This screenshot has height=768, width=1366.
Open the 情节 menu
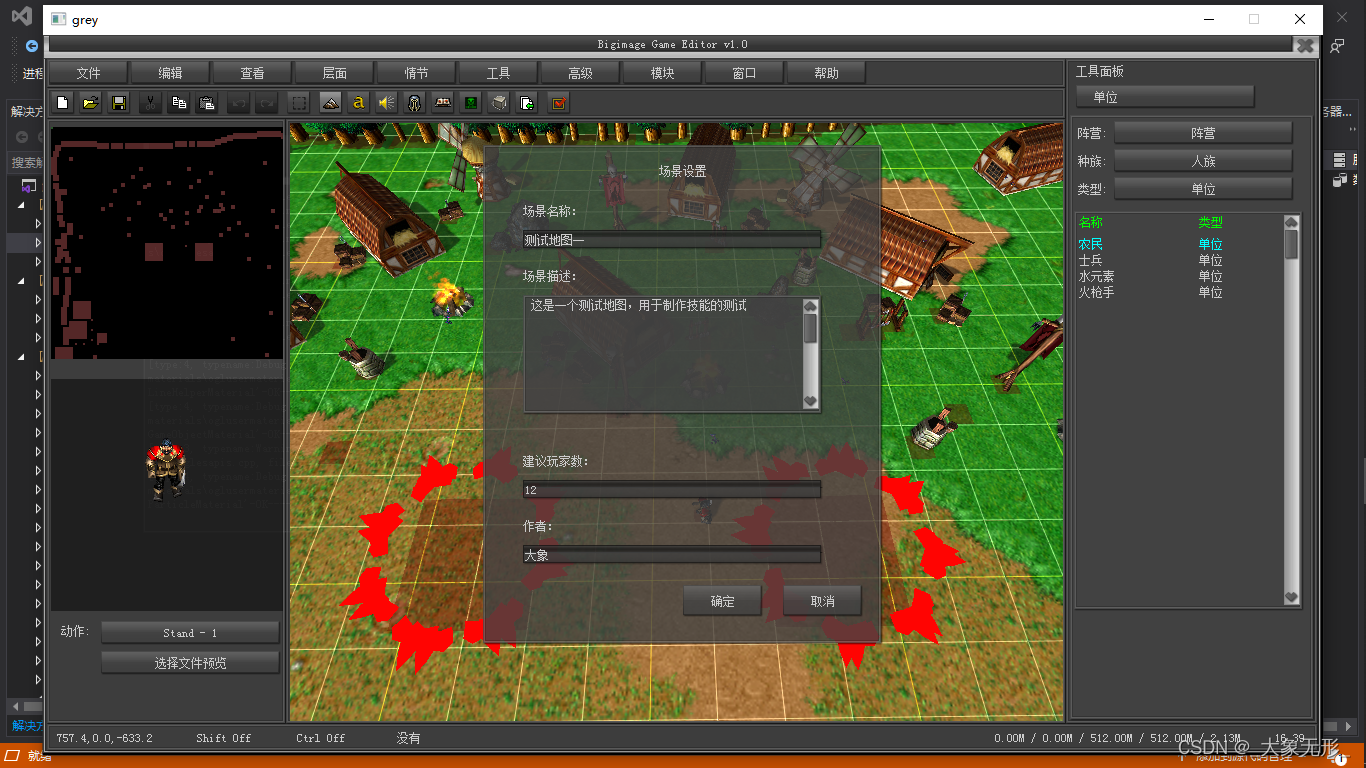pyautogui.click(x=417, y=73)
